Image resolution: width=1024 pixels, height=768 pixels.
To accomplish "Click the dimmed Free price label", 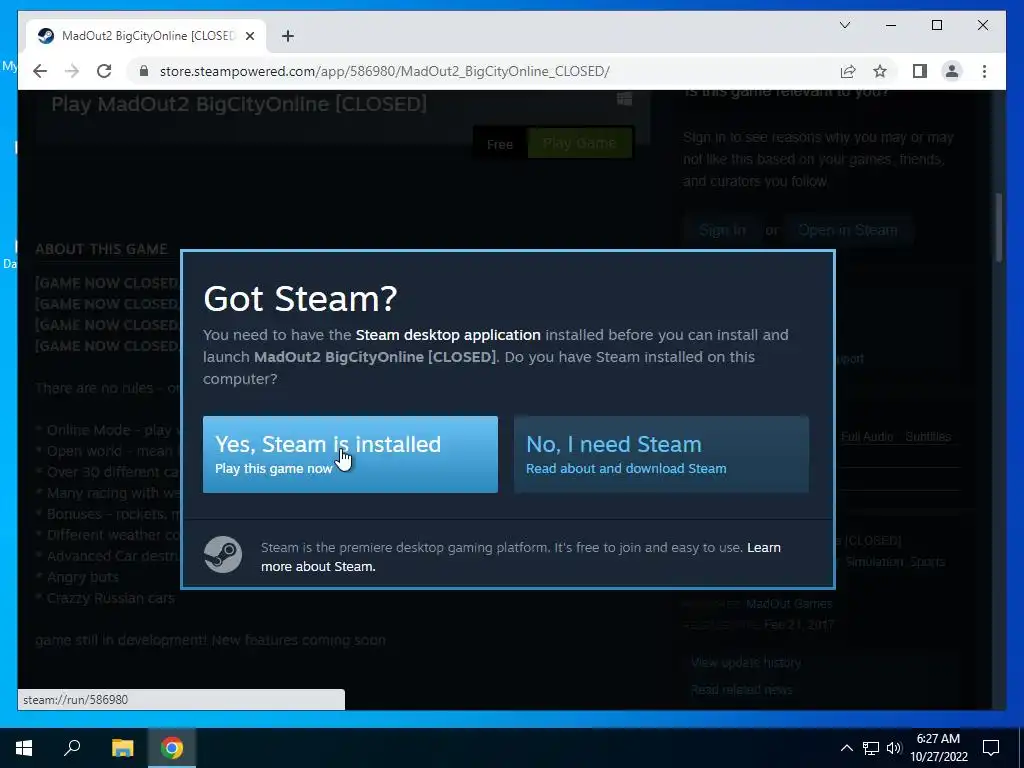I will (500, 144).
